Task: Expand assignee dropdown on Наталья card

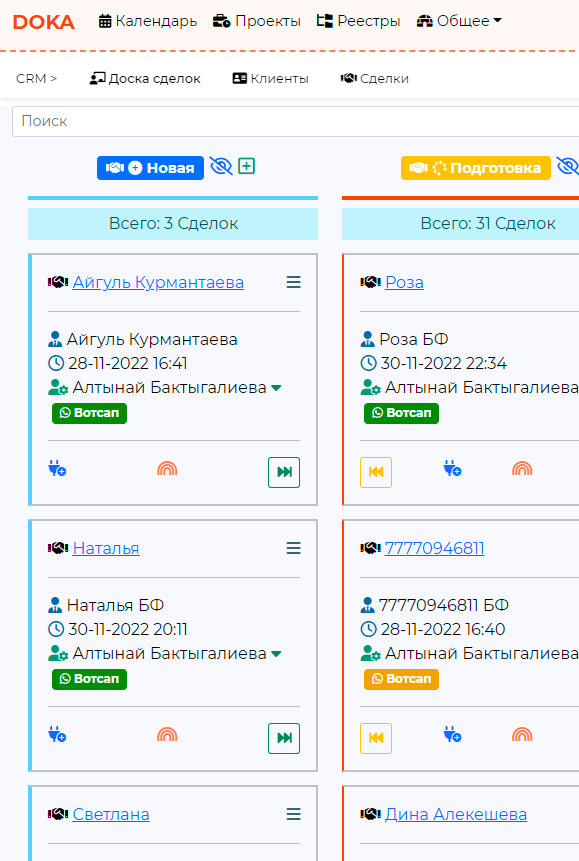Action: [x=276, y=653]
